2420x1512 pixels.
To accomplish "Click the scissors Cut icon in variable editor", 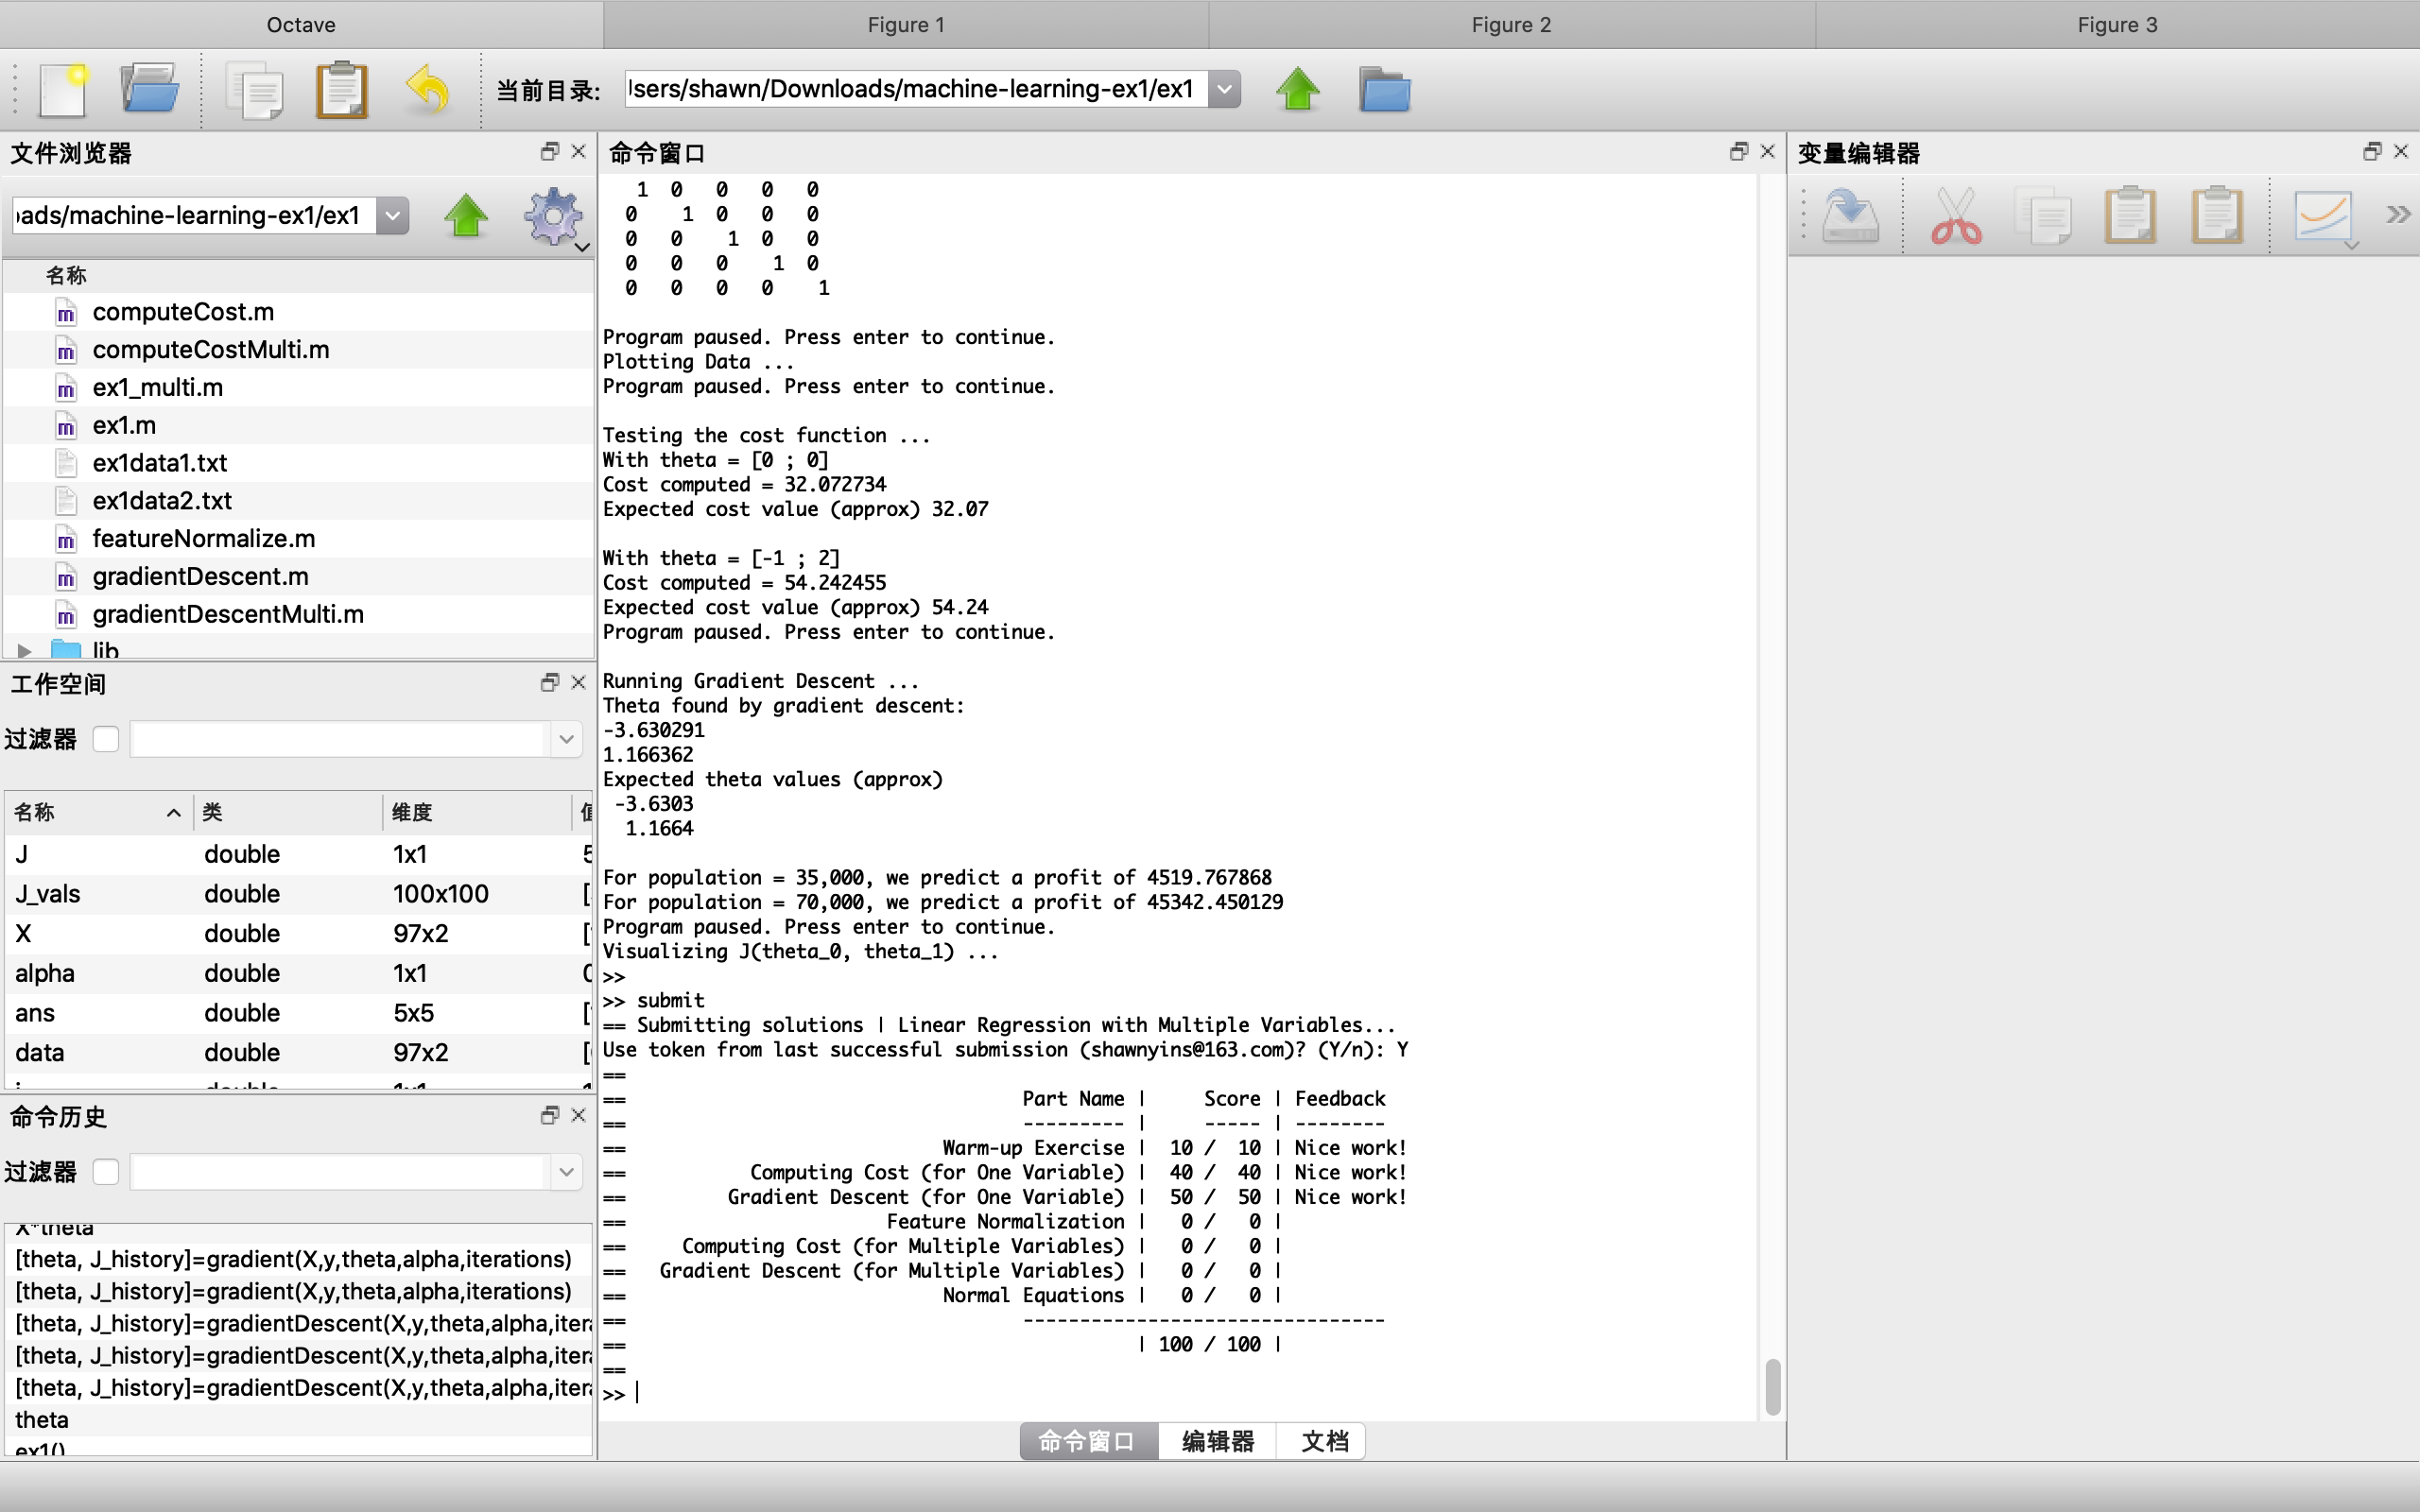I will [x=1955, y=216].
